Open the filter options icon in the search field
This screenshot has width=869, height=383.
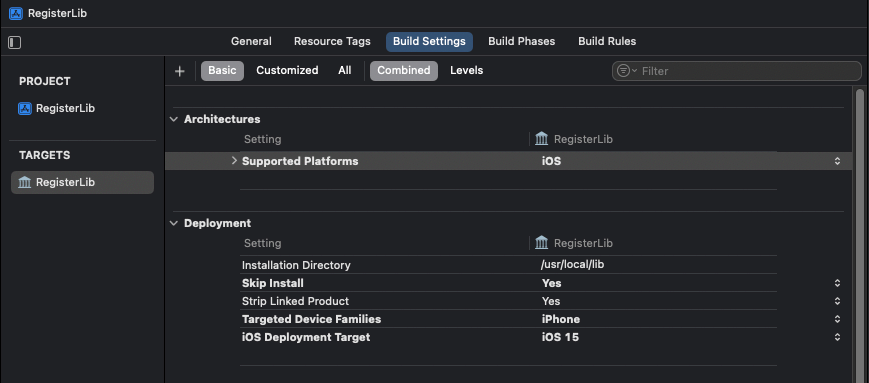pyautogui.click(x=626, y=71)
